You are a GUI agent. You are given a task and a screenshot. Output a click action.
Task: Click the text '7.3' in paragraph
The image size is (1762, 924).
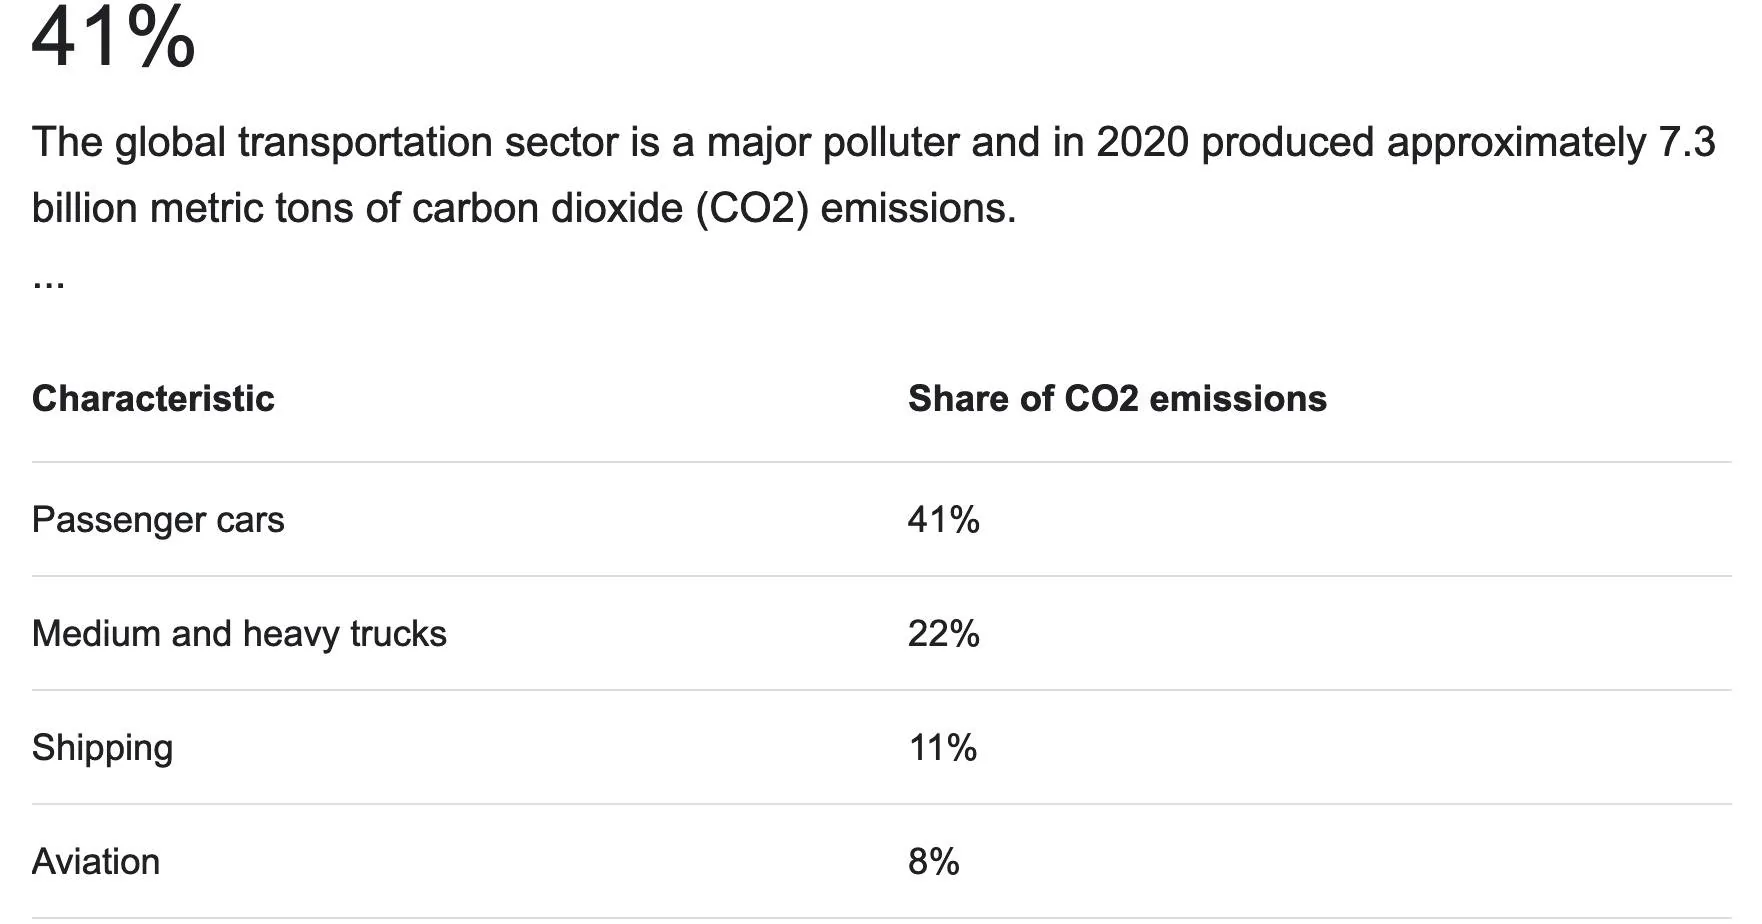pos(1687,143)
